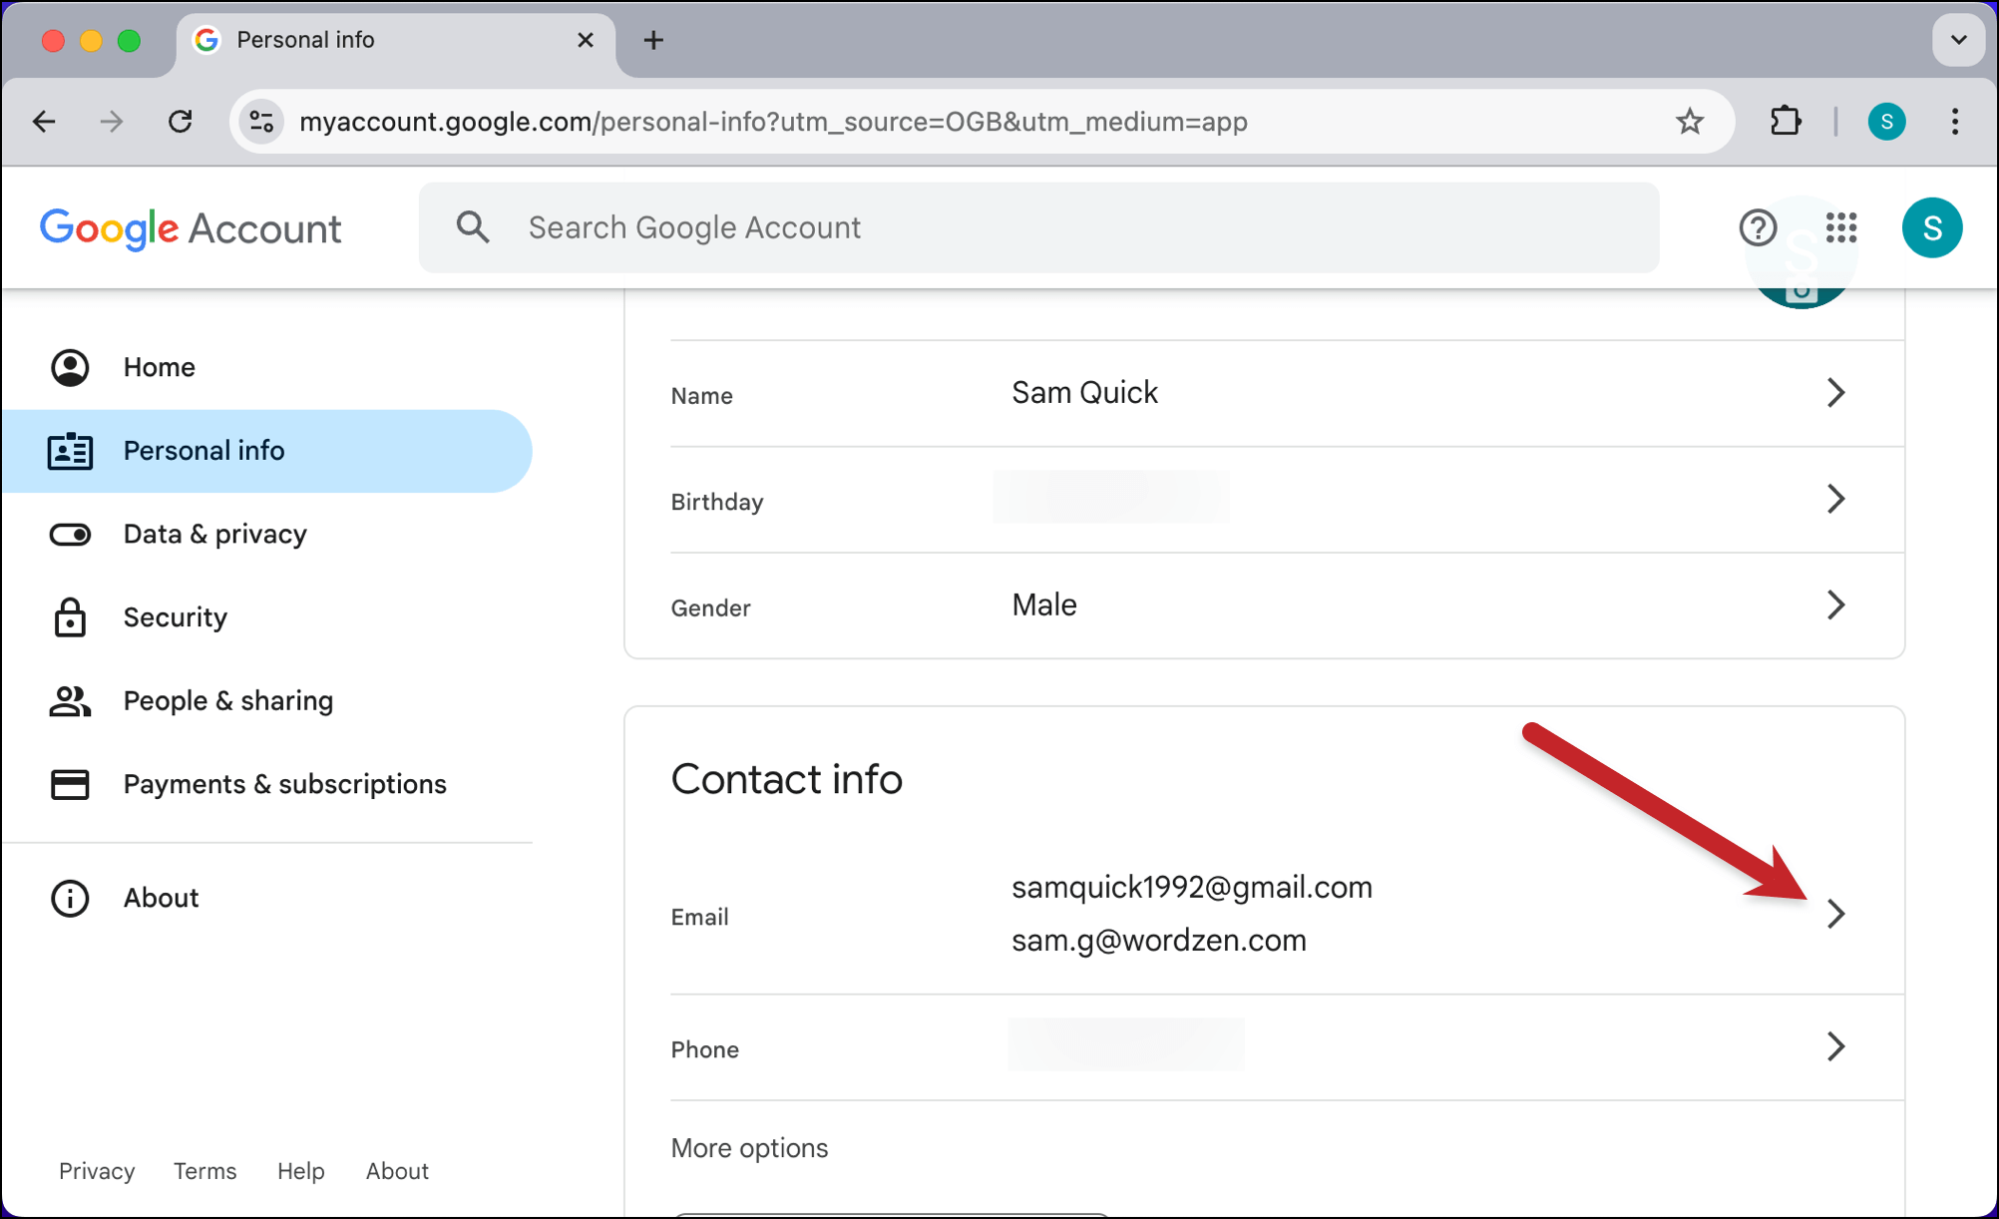Image resolution: width=1999 pixels, height=1219 pixels.
Task: Click the macOS yellow minimize button
Action: (x=91, y=40)
